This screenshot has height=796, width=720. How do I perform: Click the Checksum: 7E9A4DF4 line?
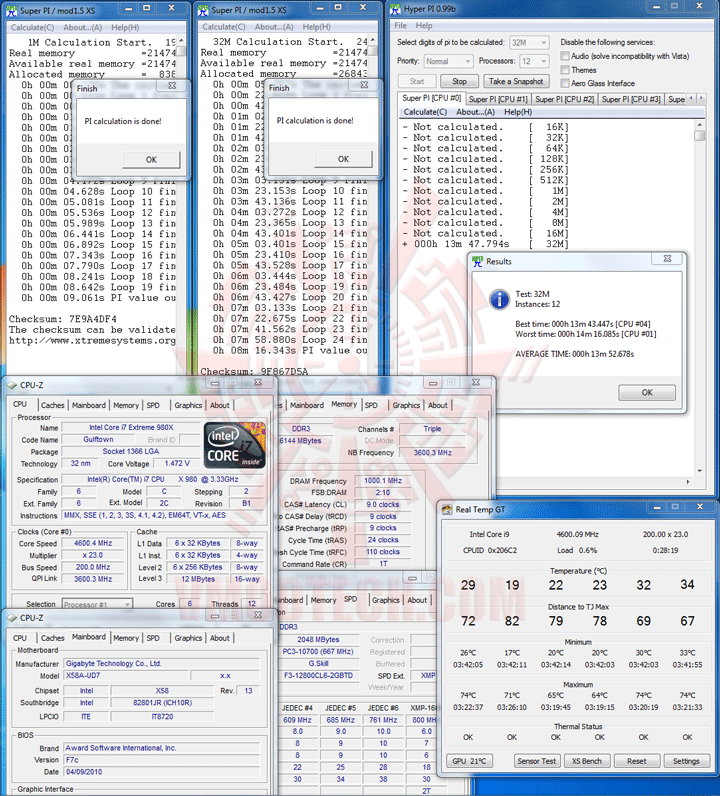coord(62,319)
